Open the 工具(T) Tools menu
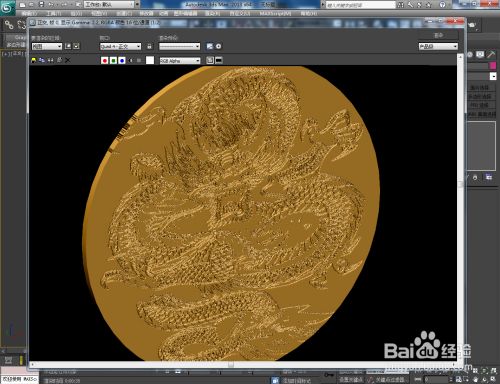 point(54,13)
